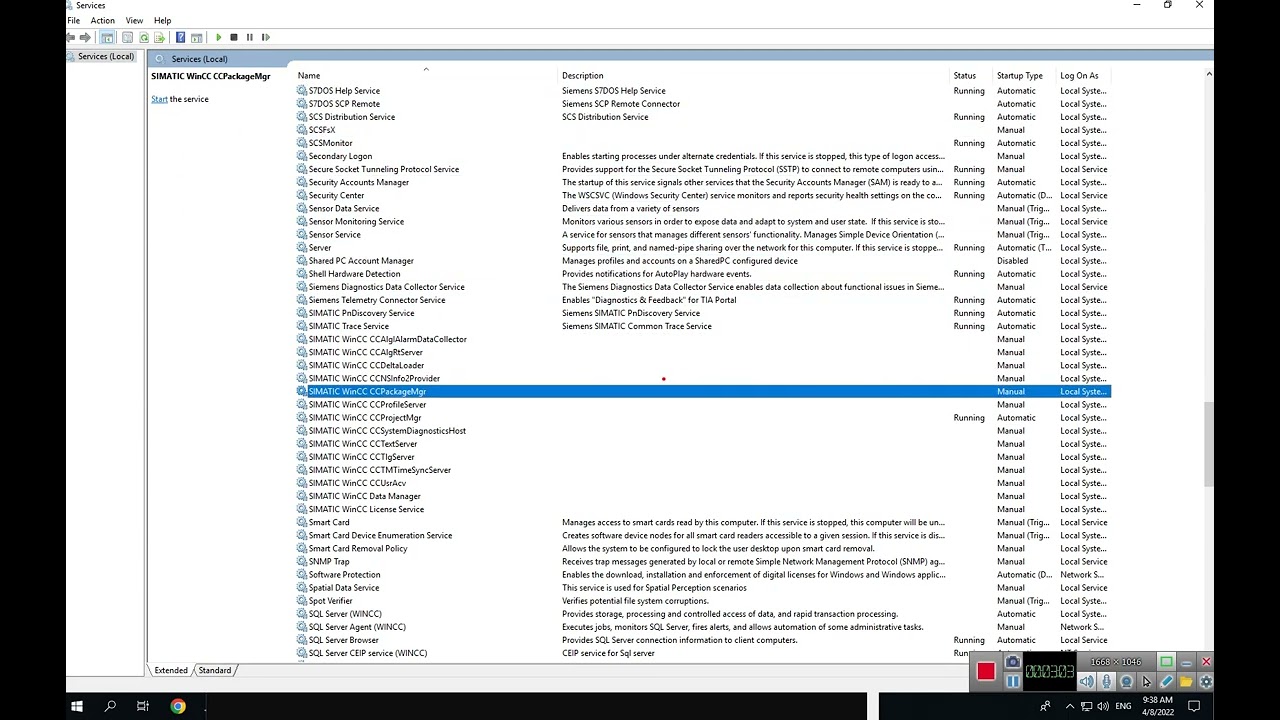Sort by the Log On As column header
The image size is (1280, 720).
pos(1084,75)
